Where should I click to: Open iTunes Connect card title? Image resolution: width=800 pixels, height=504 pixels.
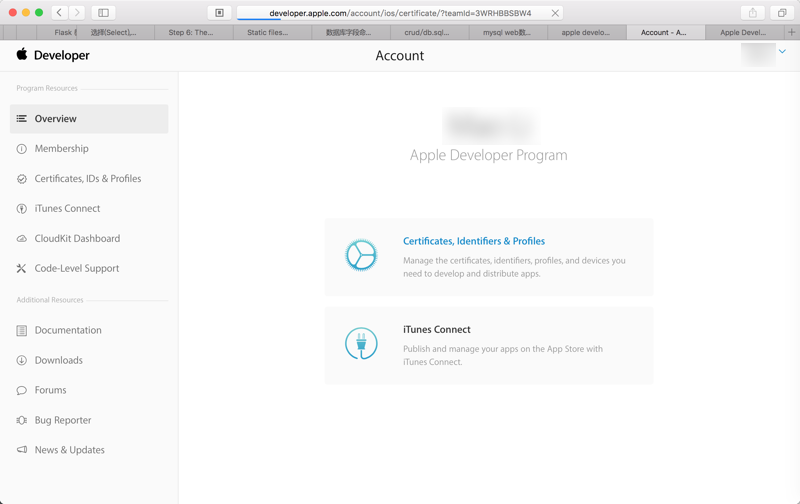pos(437,330)
